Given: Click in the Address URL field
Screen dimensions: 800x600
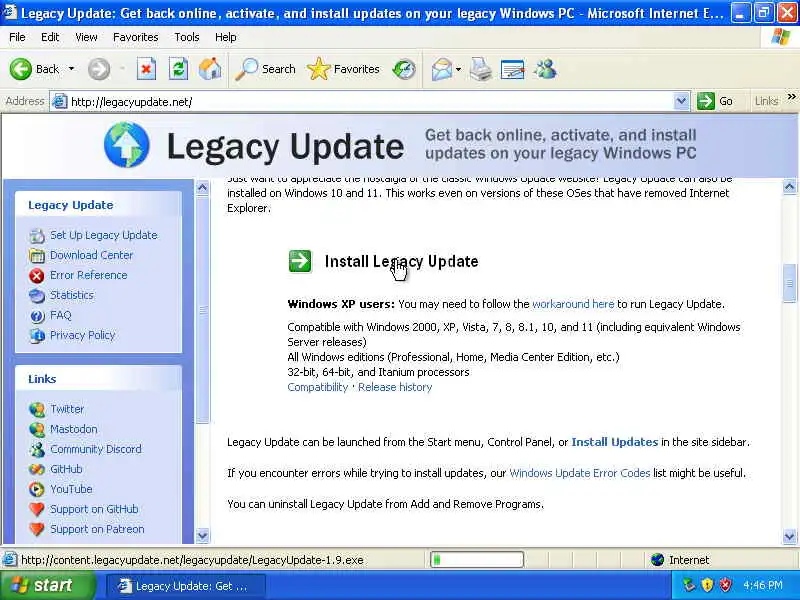Looking at the screenshot, I should click(x=370, y=102).
